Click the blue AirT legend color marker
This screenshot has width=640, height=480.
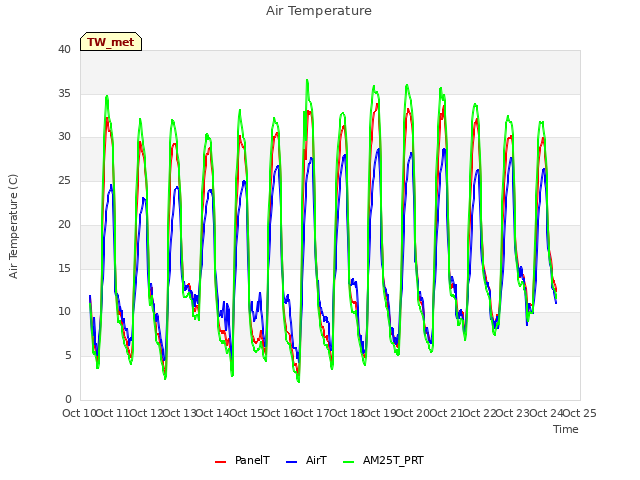[x=291, y=462]
